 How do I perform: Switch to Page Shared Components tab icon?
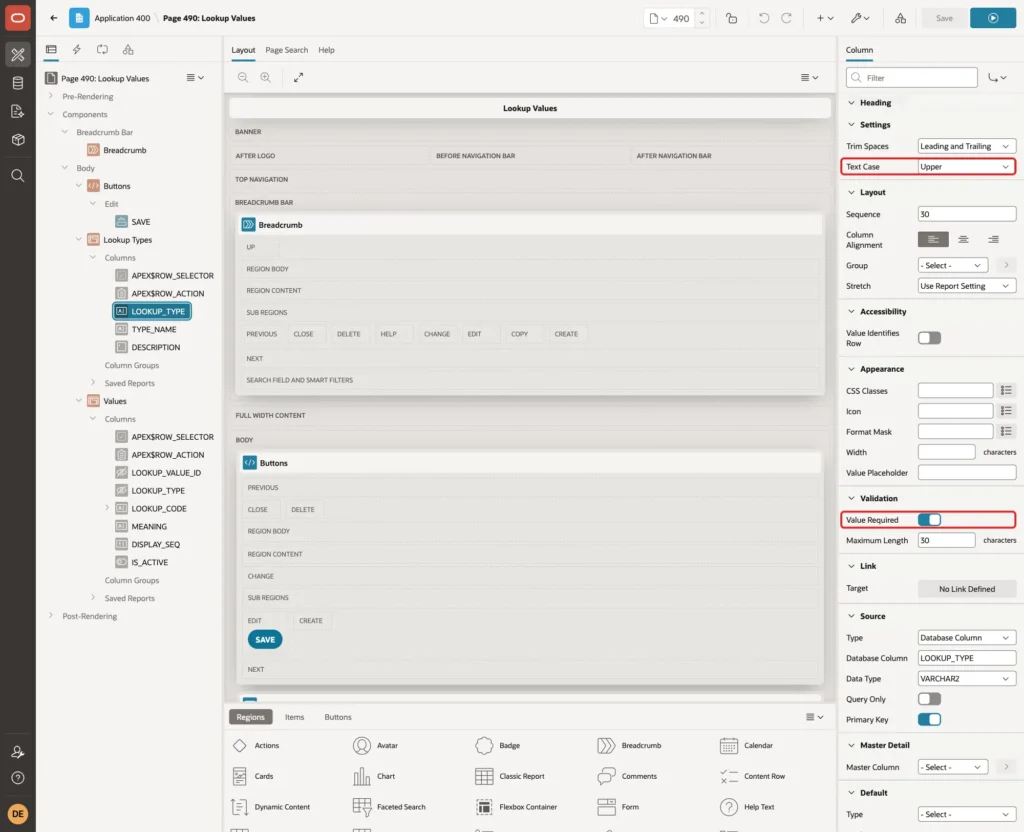point(128,50)
